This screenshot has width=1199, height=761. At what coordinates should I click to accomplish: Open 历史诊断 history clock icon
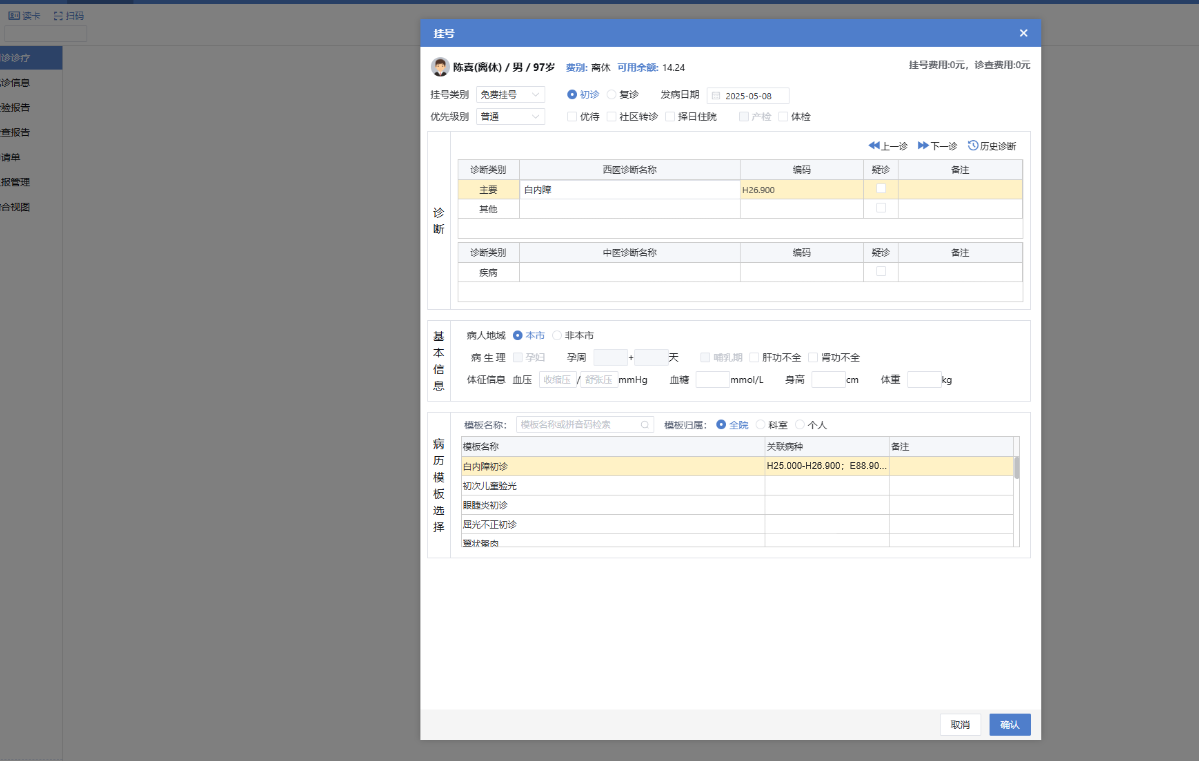tap(973, 146)
